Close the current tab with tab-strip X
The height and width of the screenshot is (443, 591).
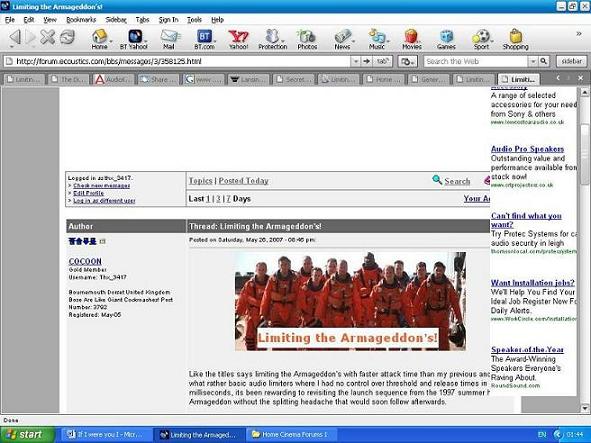point(580,78)
